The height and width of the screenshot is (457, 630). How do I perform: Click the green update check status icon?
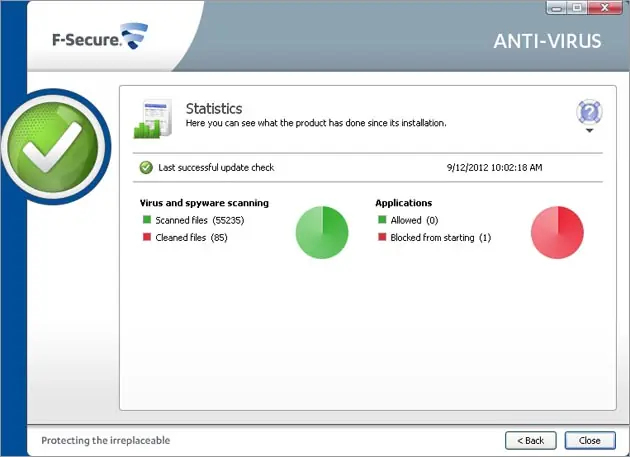(x=146, y=167)
